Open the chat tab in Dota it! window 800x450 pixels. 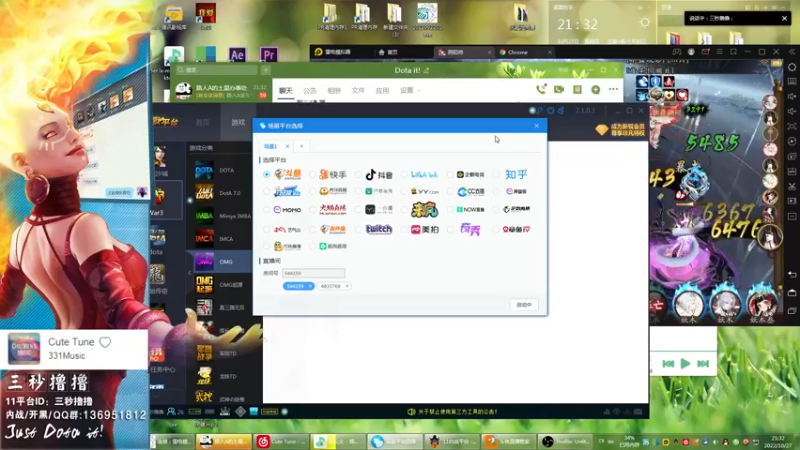(x=286, y=91)
